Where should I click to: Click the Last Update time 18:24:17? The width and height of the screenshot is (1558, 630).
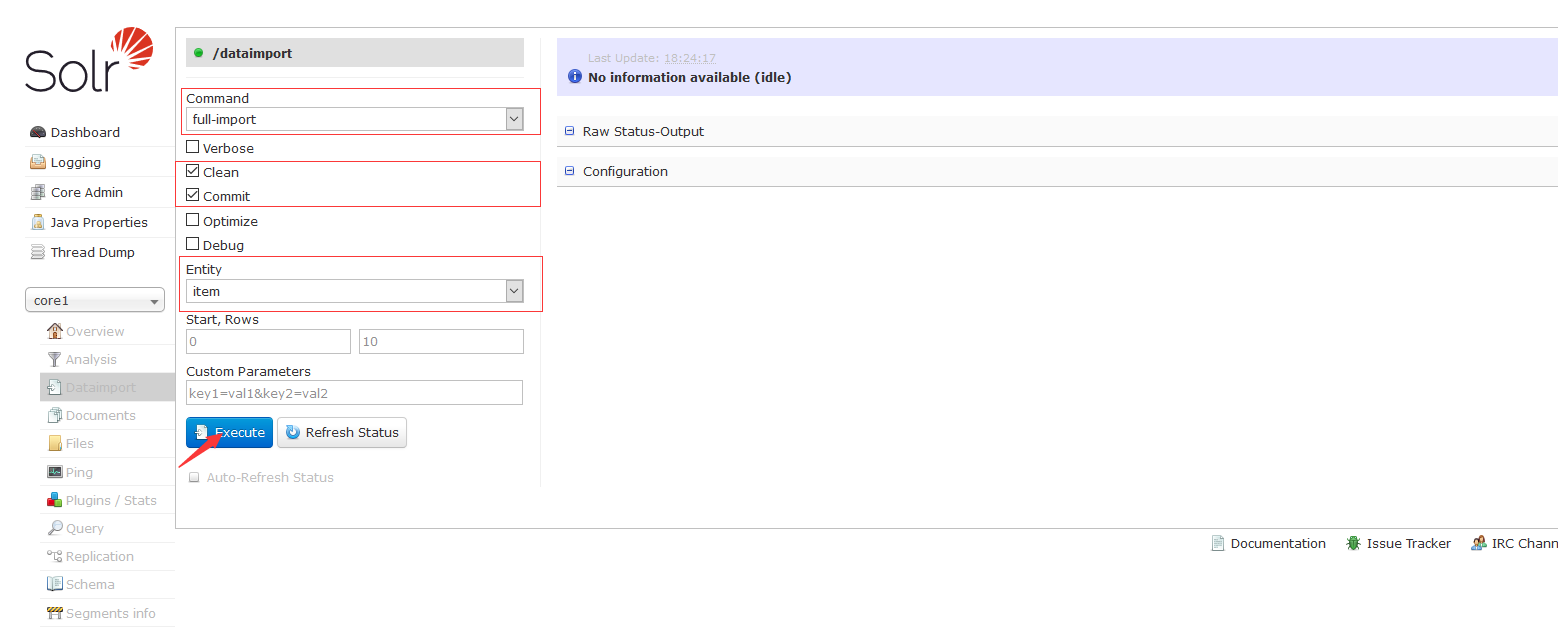690,58
